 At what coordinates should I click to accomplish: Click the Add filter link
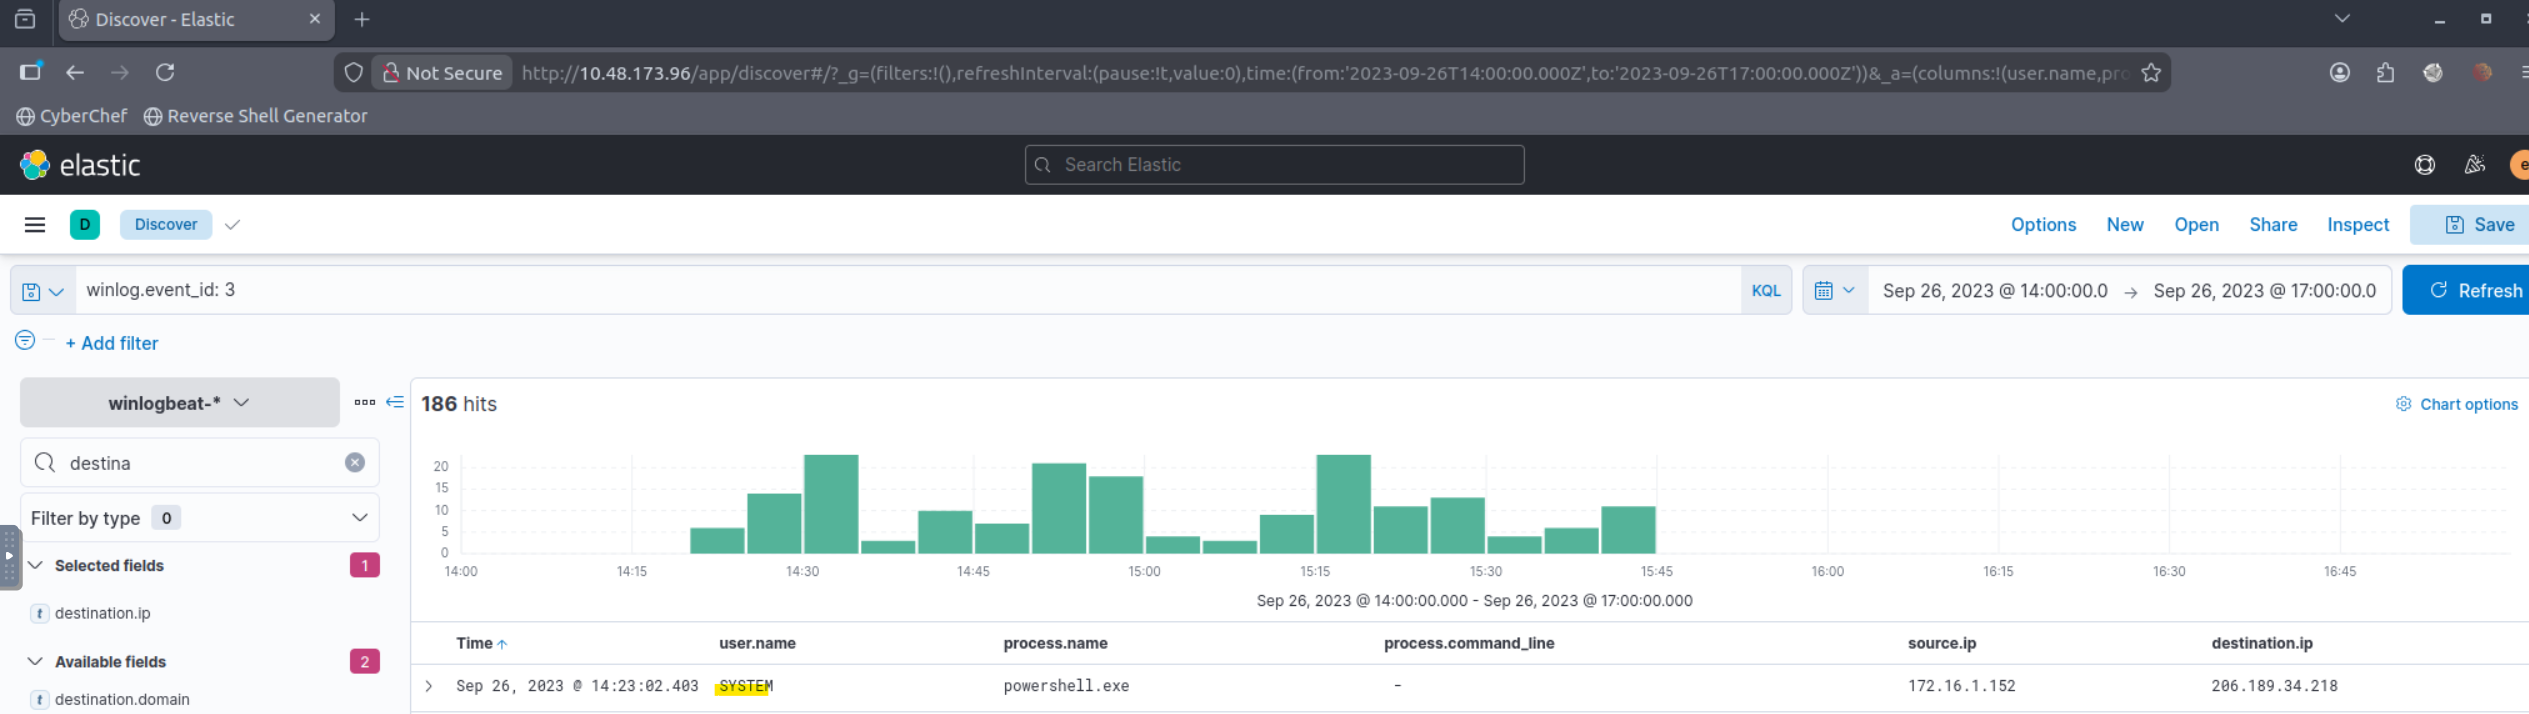[112, 343]
